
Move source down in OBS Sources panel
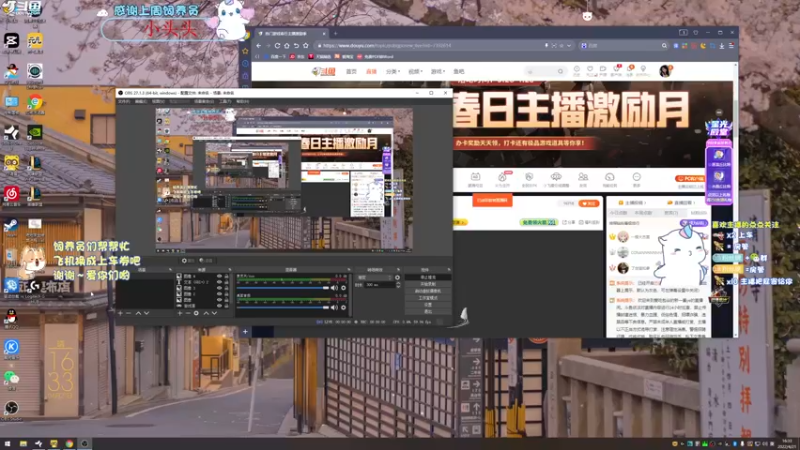coord(214,313)
